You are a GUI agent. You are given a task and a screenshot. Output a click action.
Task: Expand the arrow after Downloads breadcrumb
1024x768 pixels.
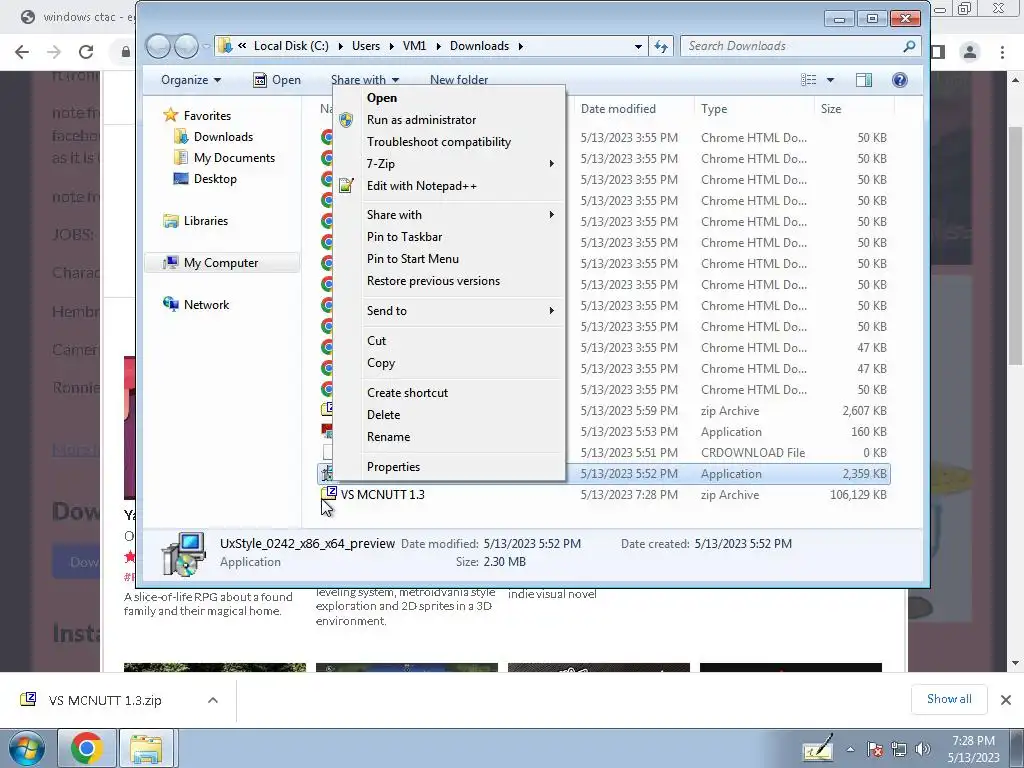(520, 46)
